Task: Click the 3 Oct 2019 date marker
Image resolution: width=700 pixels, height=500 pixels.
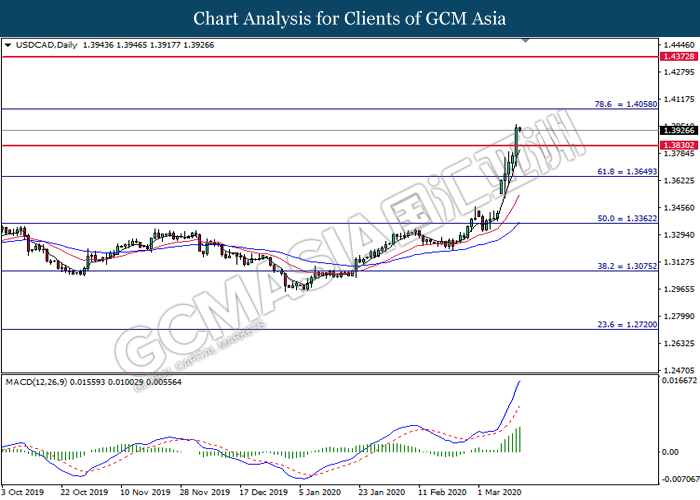Action: (x=24, y=493)
